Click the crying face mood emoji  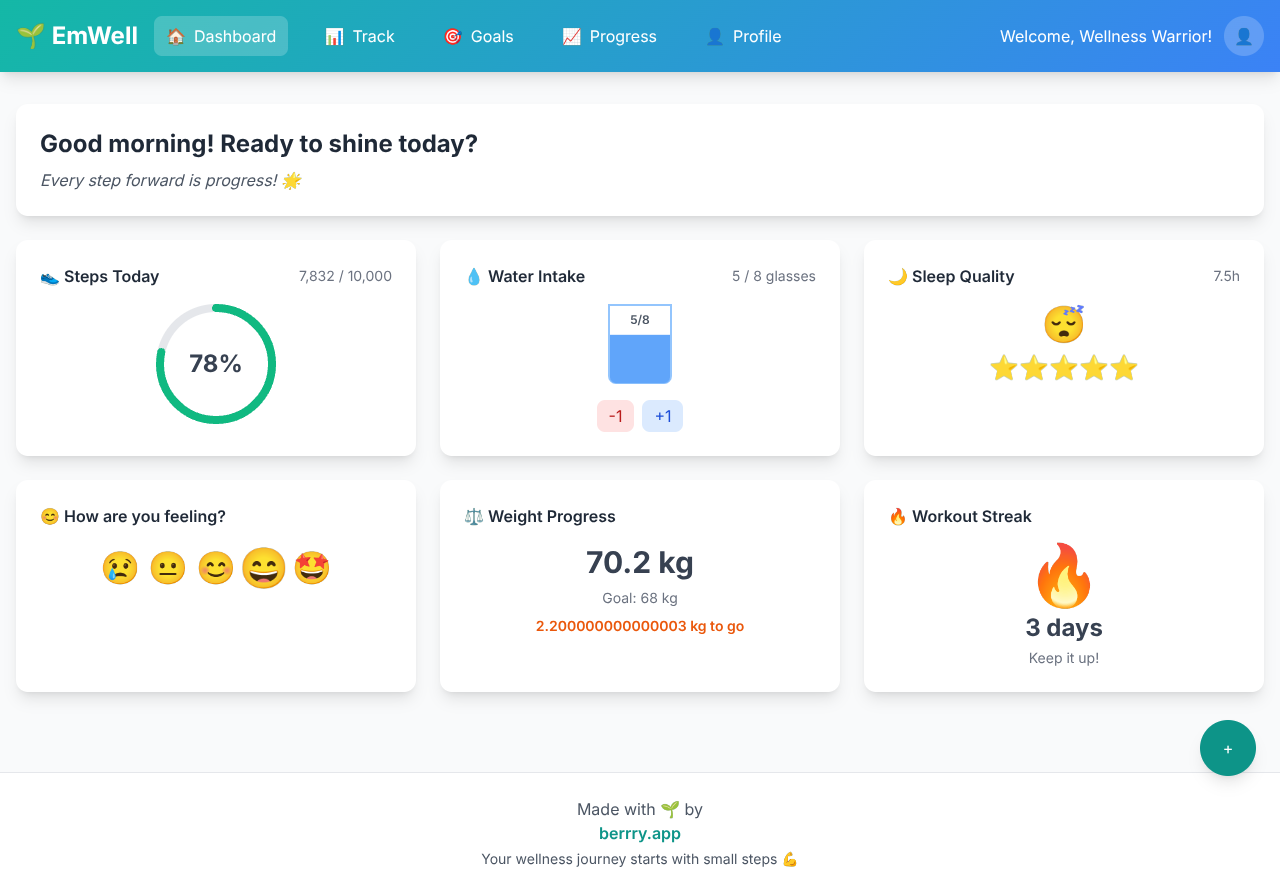[120, 568]
